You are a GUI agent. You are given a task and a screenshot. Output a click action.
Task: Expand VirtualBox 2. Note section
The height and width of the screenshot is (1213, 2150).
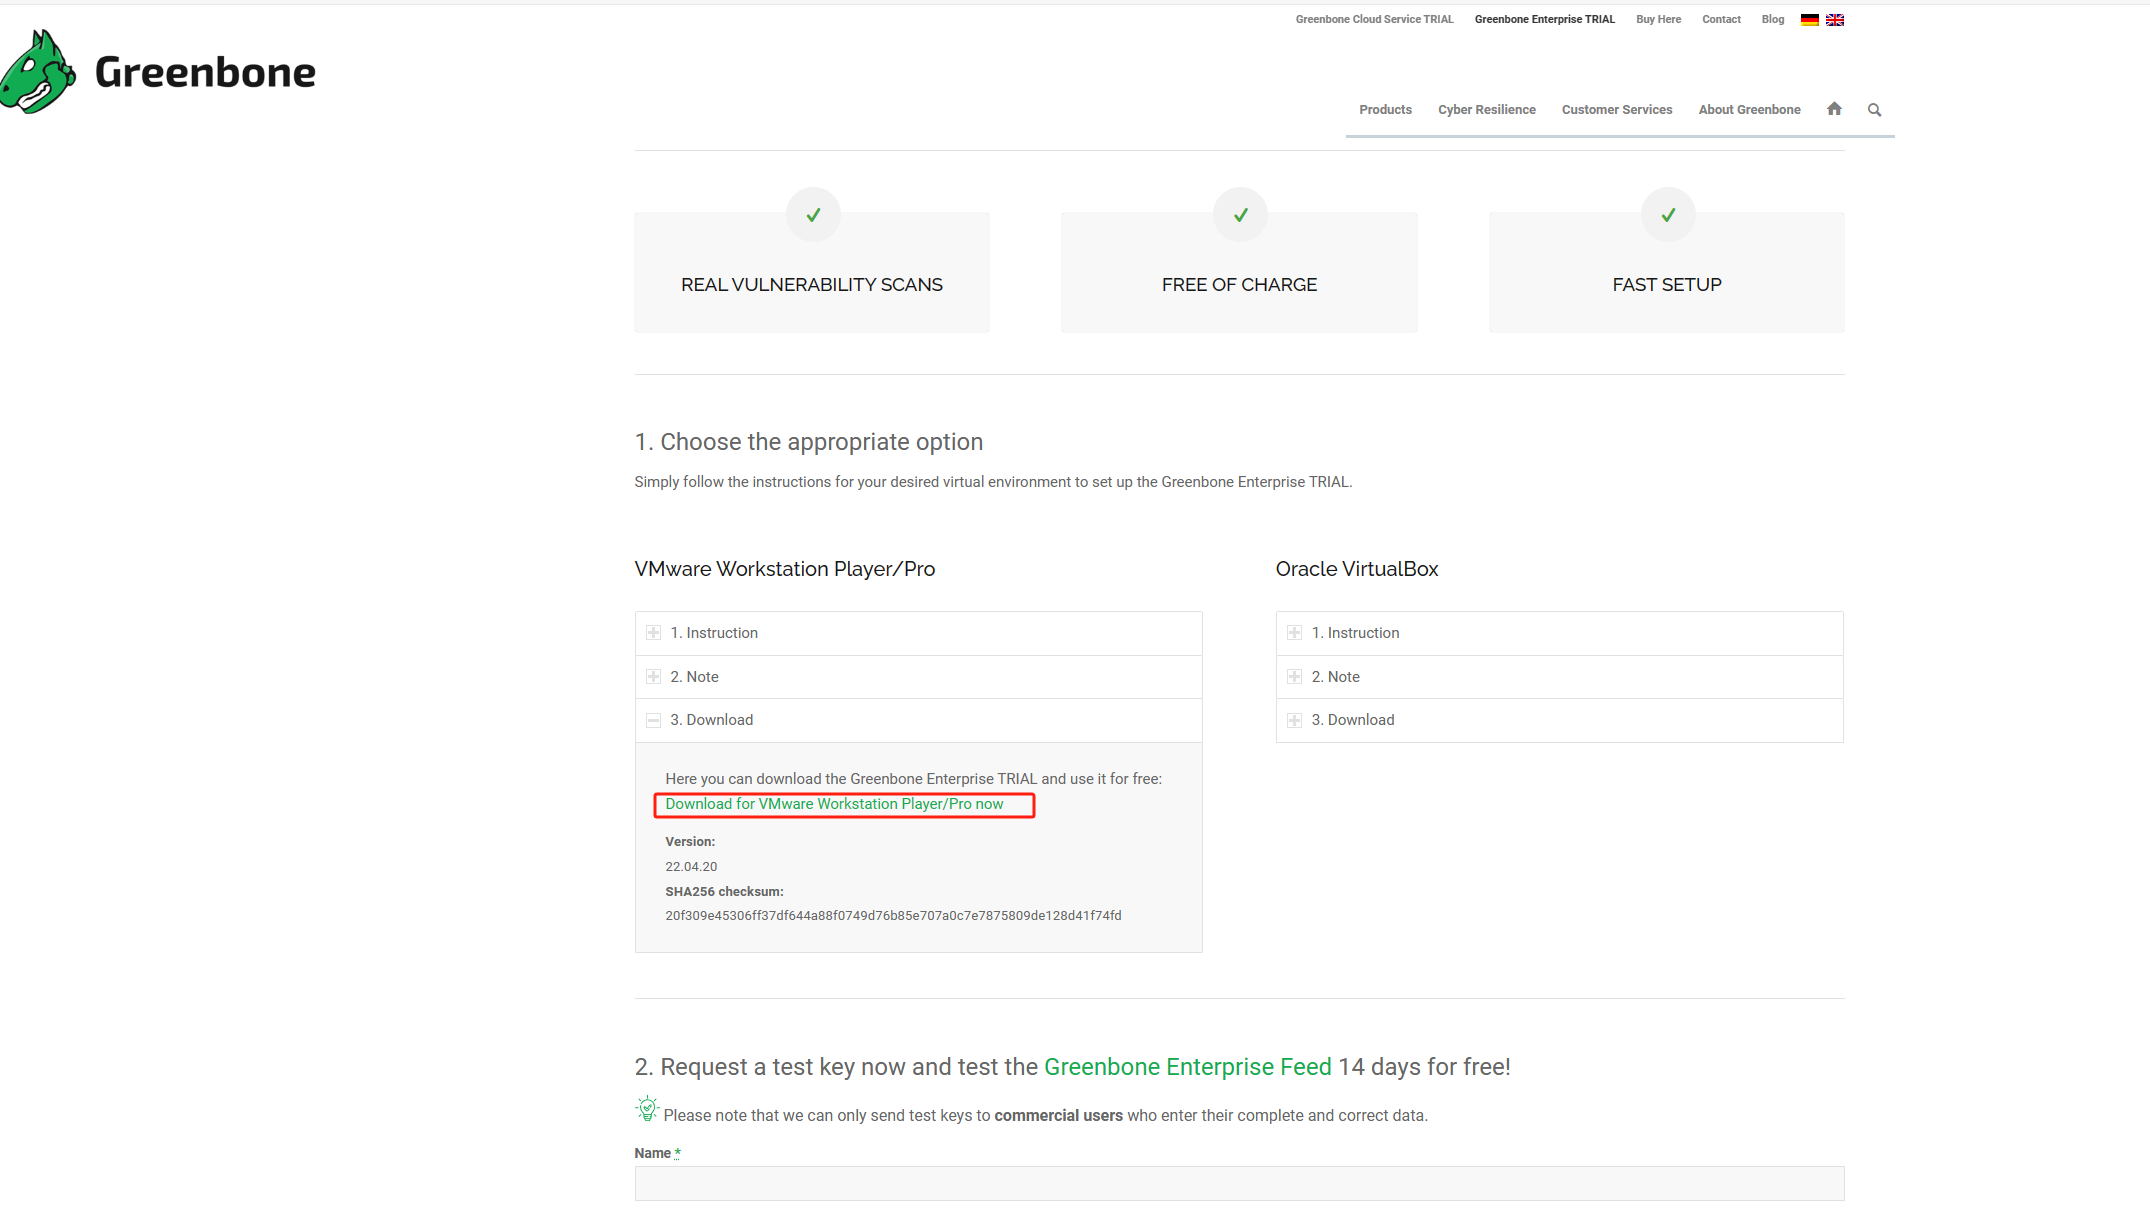pos(1335,677)
